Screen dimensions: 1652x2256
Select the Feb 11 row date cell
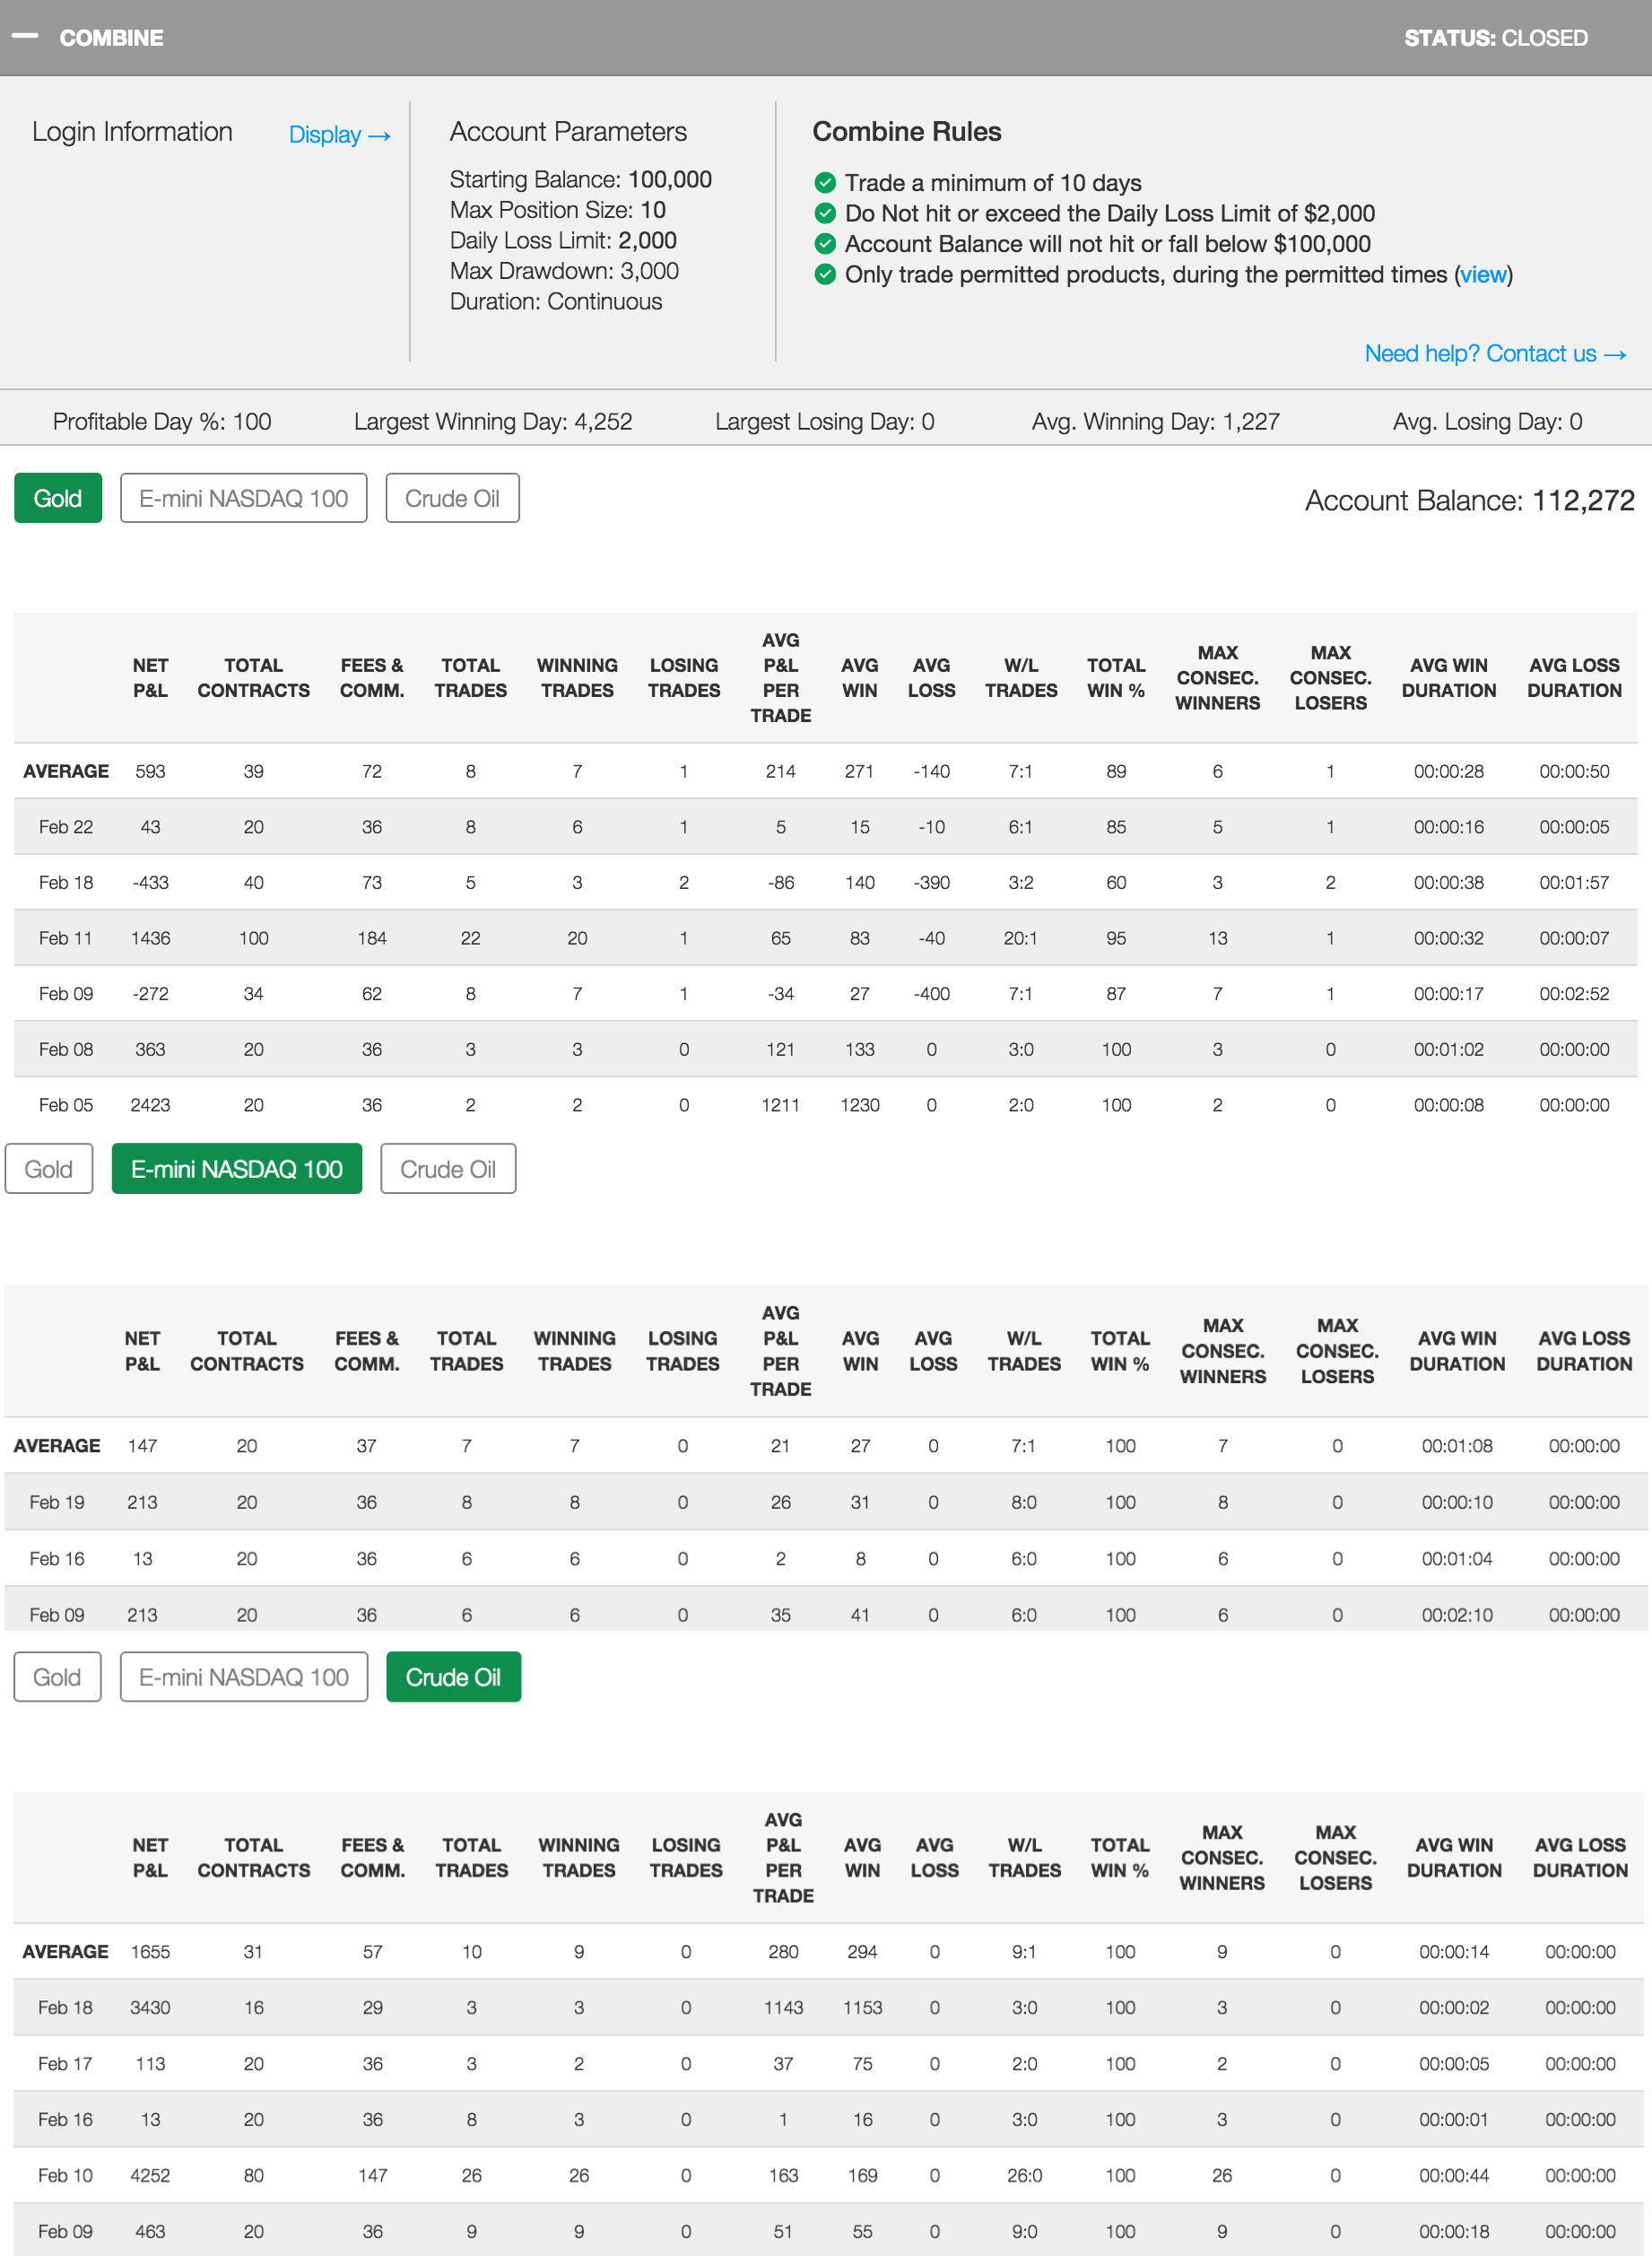click(x=66, y=938)
